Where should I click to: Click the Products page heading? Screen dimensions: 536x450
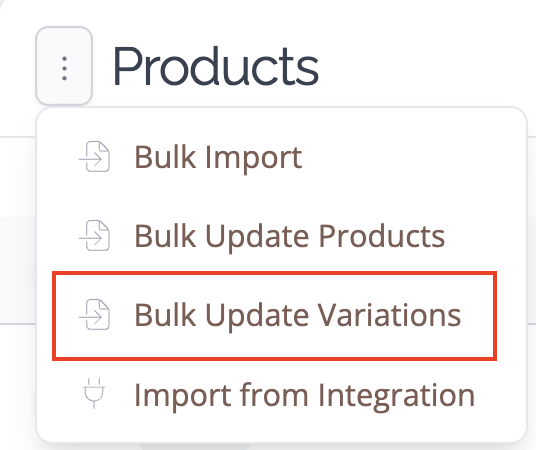(x=216, y=66)
